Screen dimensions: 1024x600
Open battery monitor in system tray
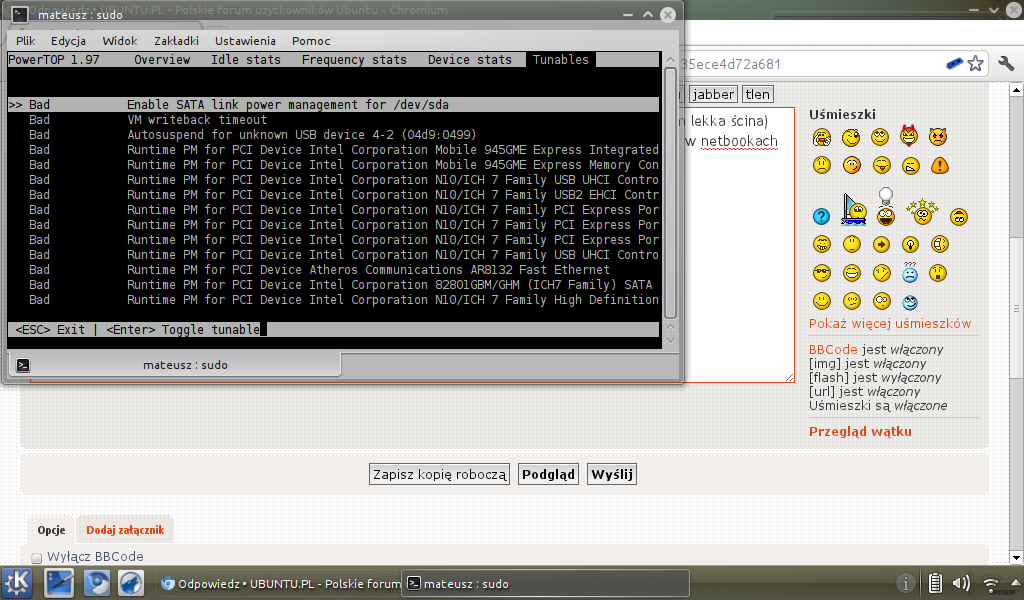935,583
